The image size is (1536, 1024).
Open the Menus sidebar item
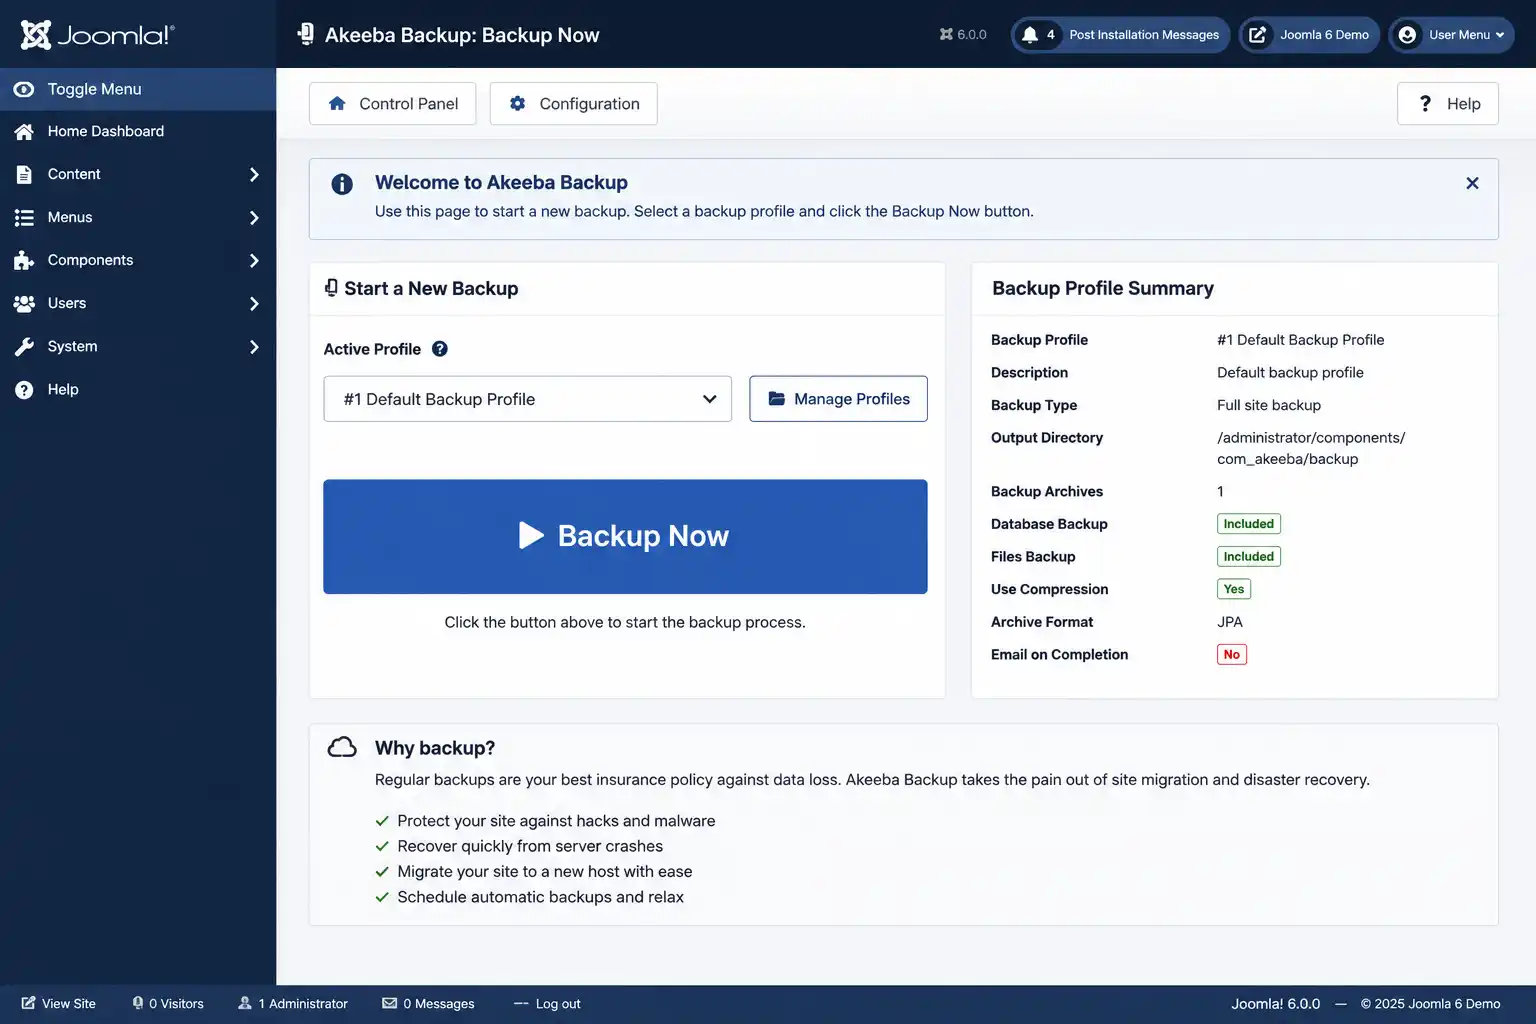(x=138, y=217)
